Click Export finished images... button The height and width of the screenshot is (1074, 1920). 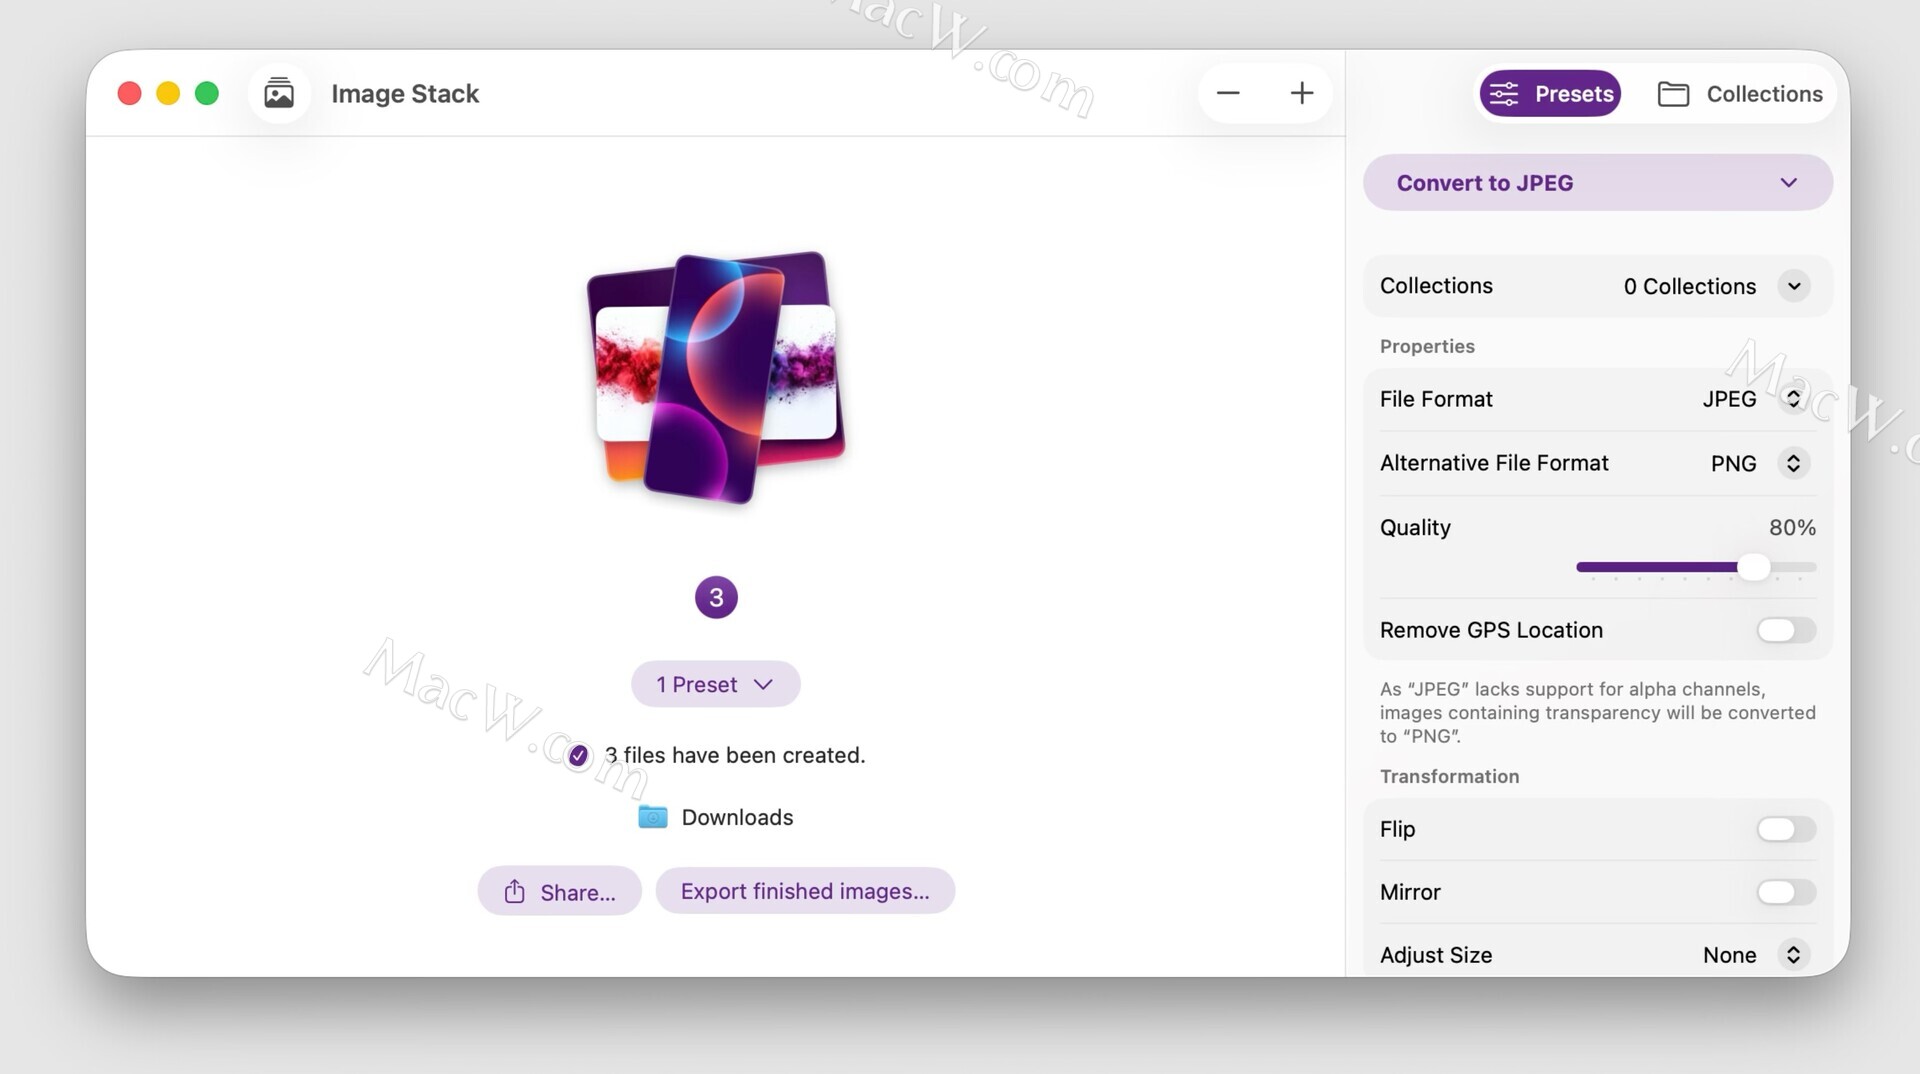pyautogui.click(x=805, y=891)
